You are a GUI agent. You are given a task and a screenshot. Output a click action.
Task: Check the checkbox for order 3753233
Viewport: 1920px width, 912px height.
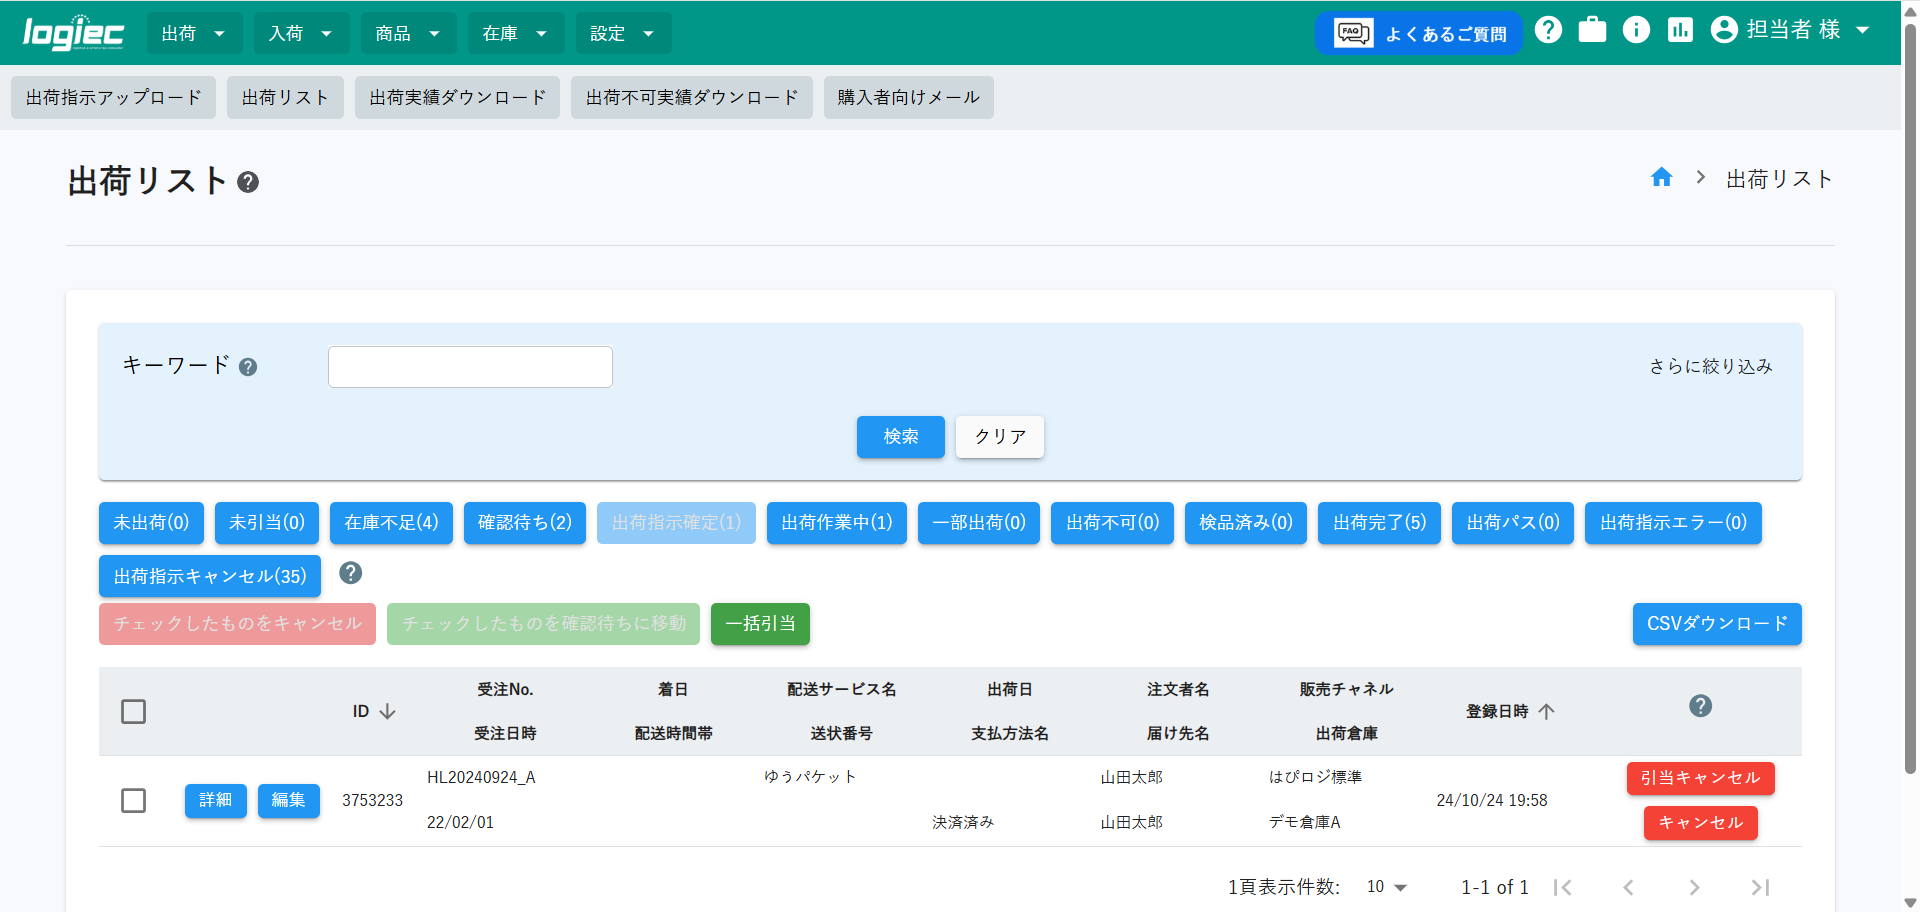(x=133, y=800)
